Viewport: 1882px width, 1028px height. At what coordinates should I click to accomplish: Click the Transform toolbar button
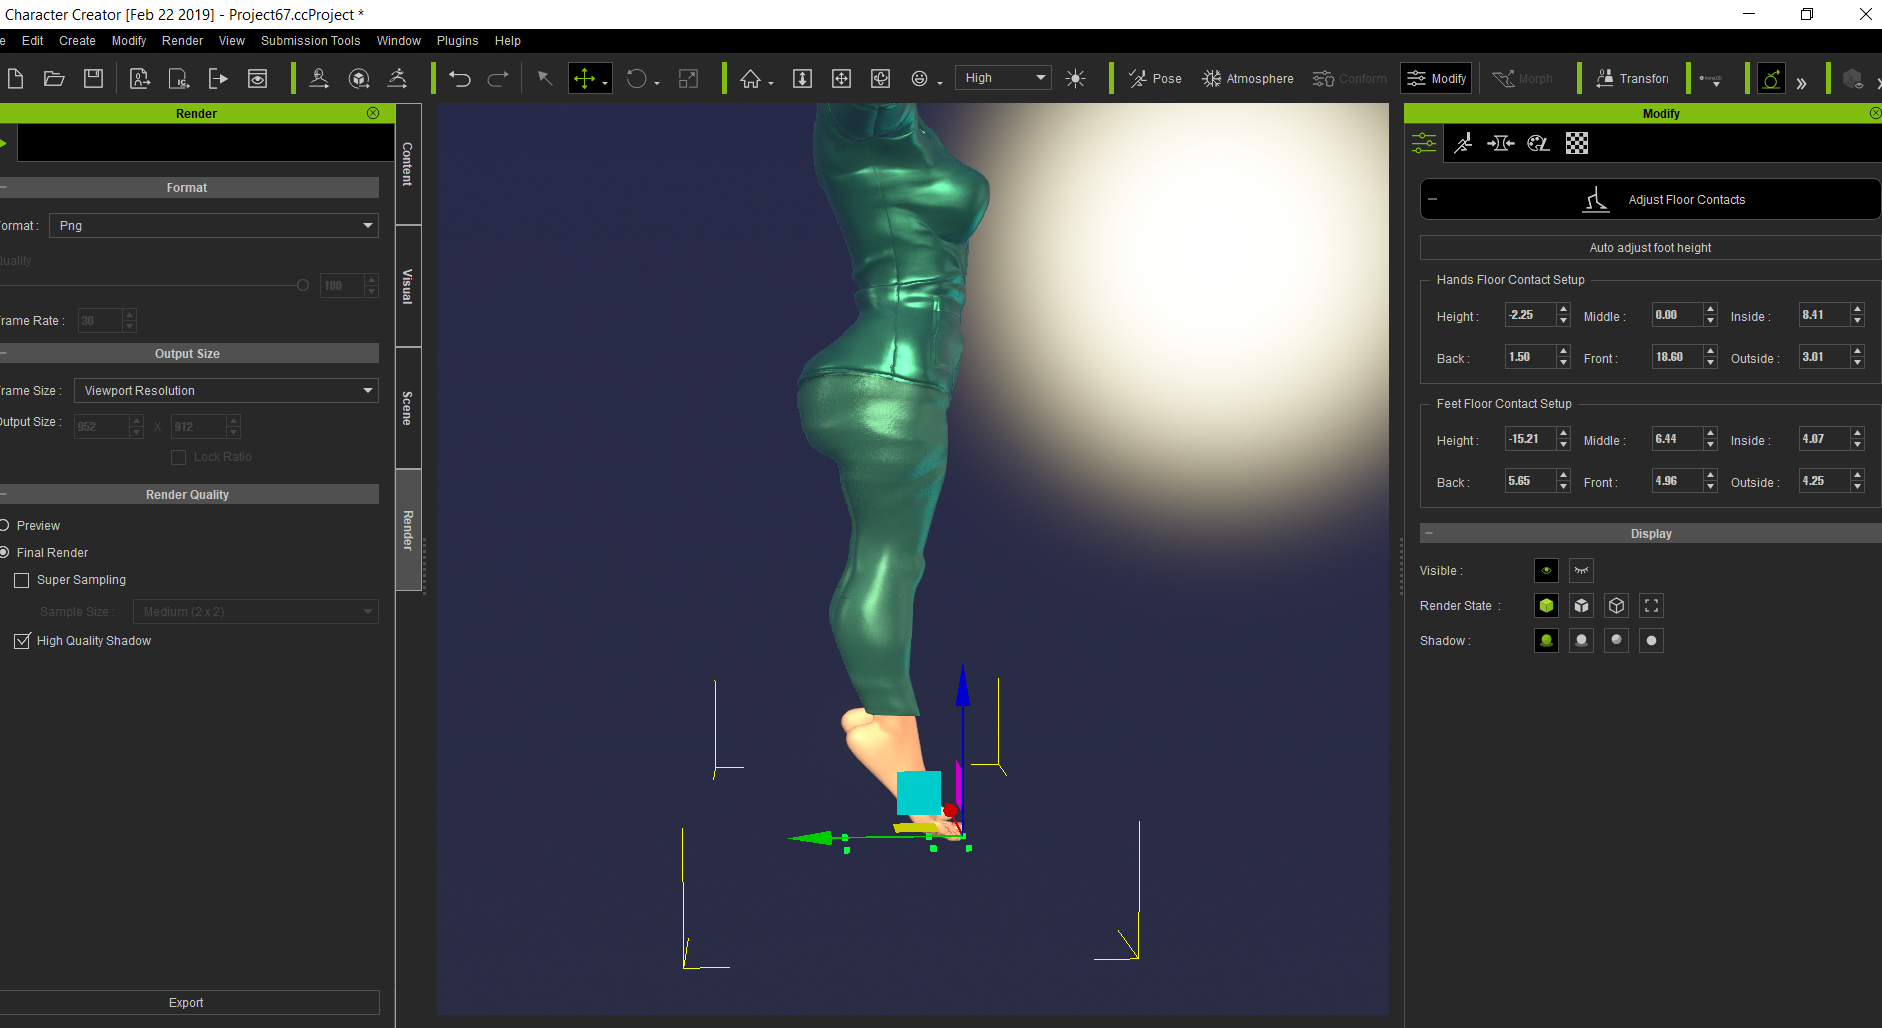[x=1633, y=78]
